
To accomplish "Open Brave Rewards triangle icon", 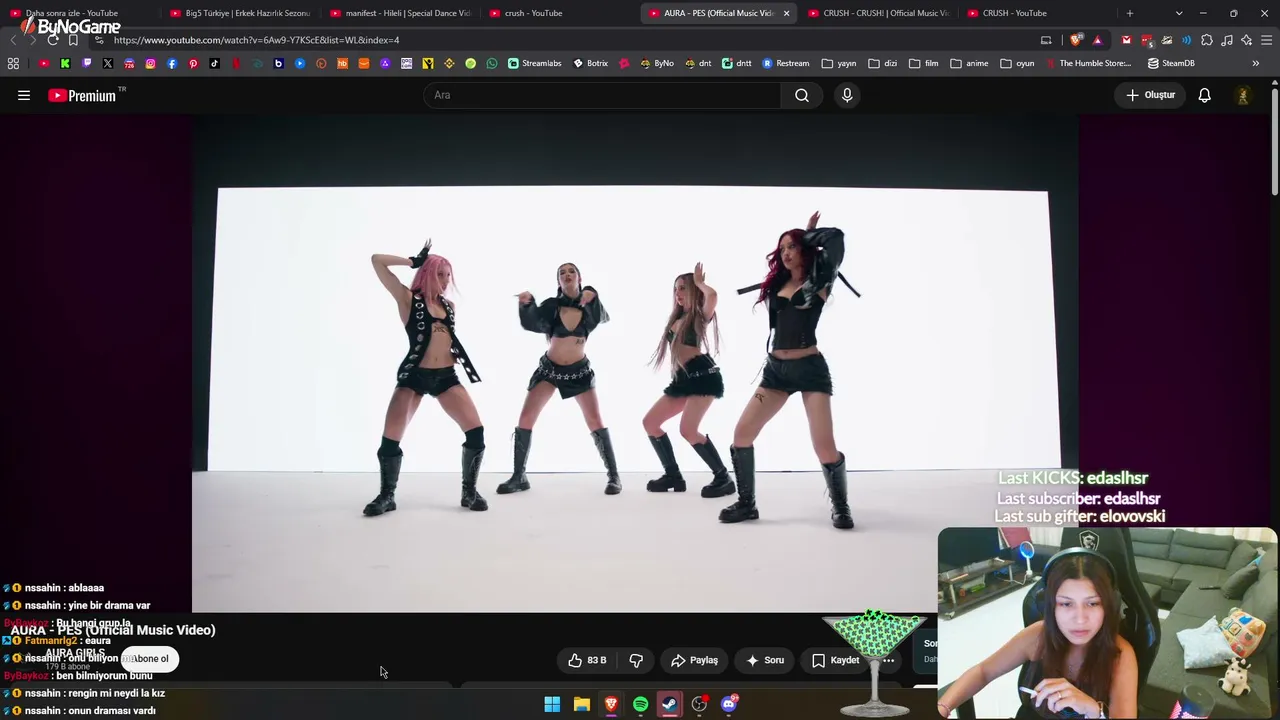I will tap(1097, 40).
